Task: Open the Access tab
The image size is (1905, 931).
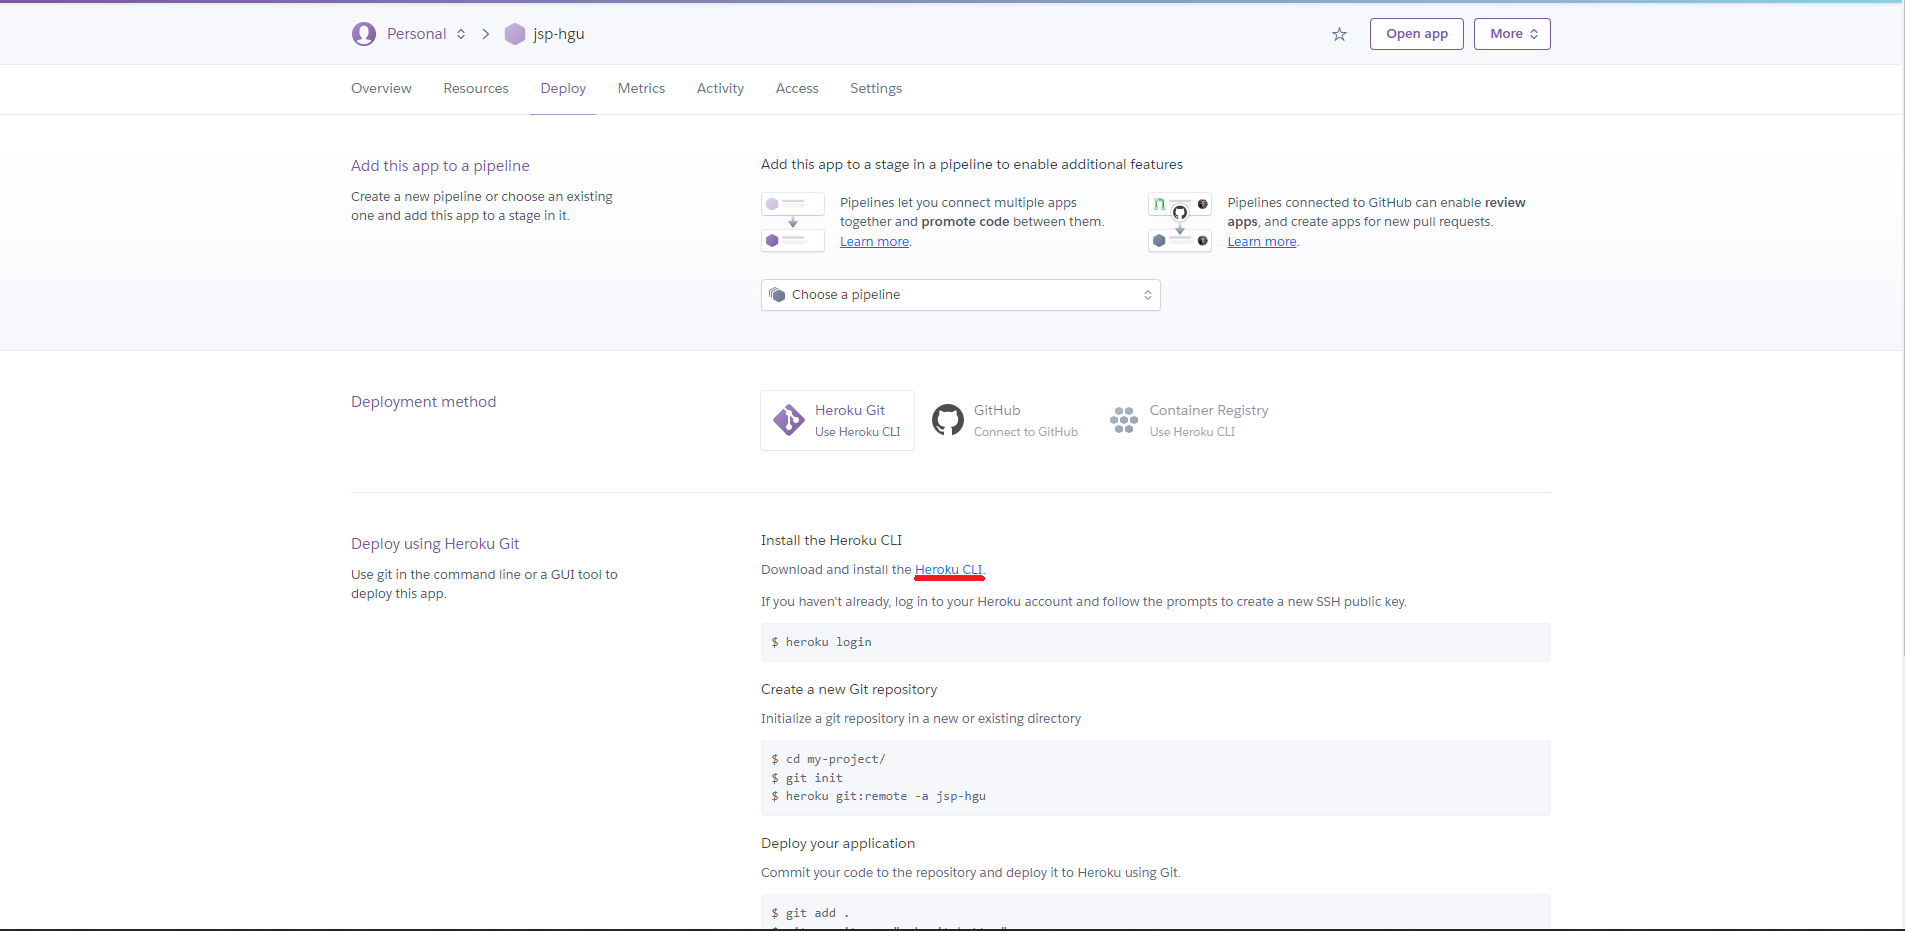Action: tap(797, 89)
